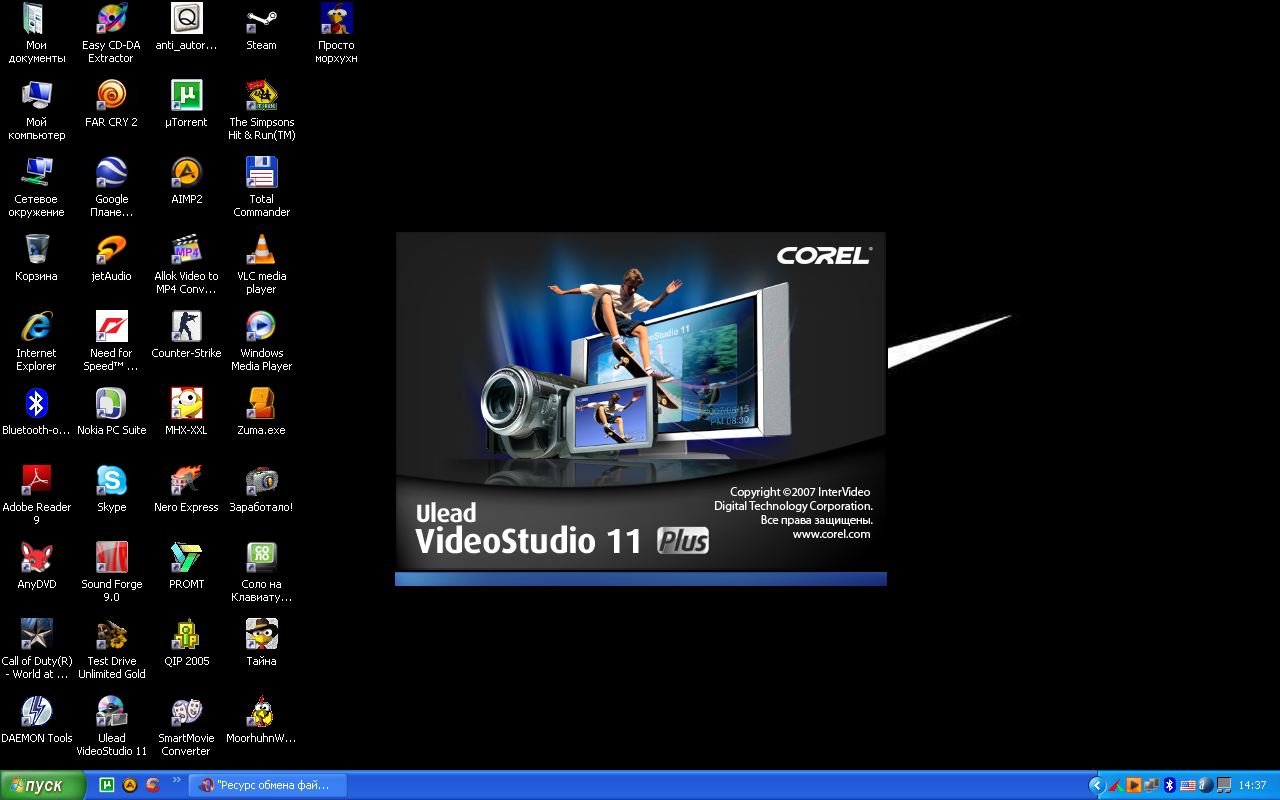Expand the quick launch overflow chevron
The width and height of the screenshot is (1280, 800).
pos(177,780)
